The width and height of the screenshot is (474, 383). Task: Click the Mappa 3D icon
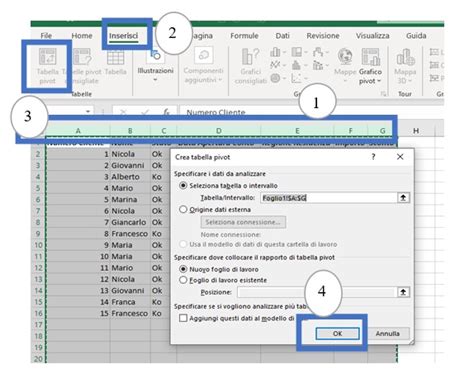coord(405,57)
